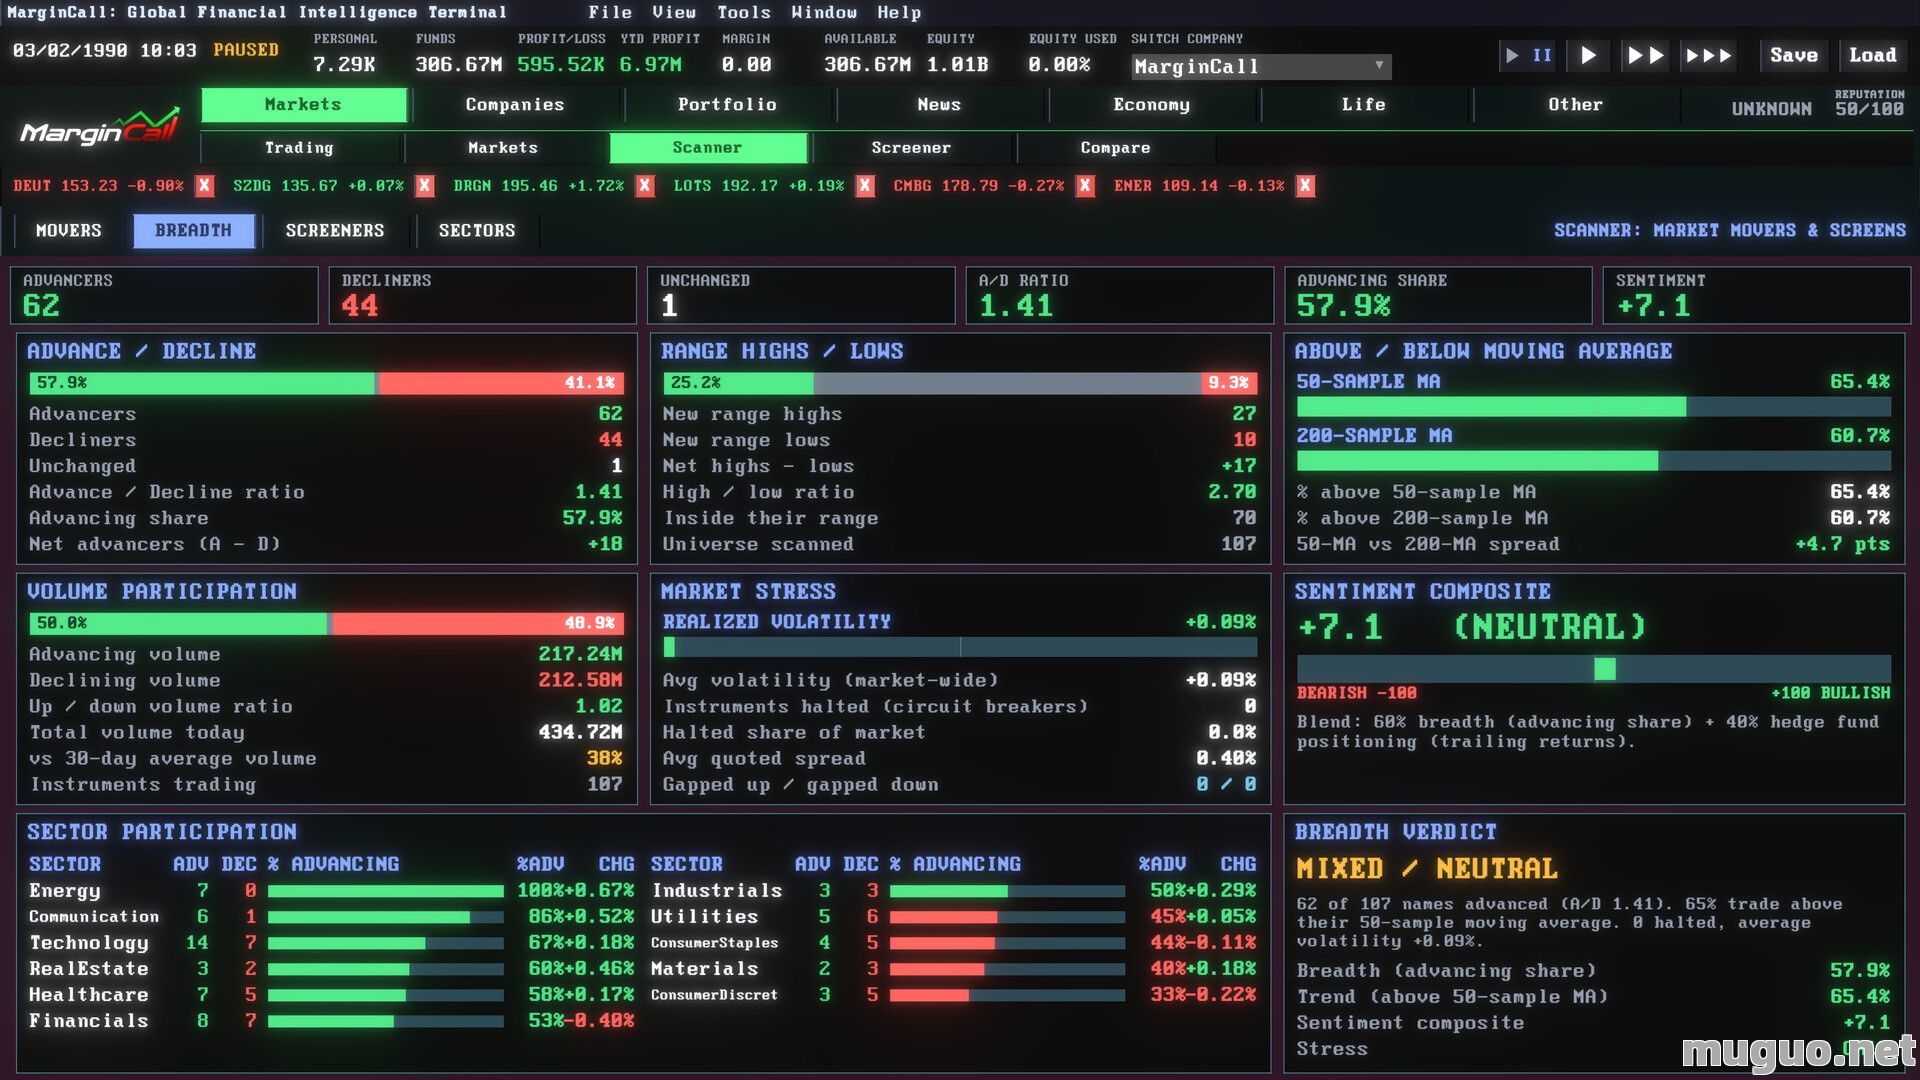Switch scanner view to SCREENERS
Viewport: 1920px width, 1080px height.
click(x=335, y=231)
